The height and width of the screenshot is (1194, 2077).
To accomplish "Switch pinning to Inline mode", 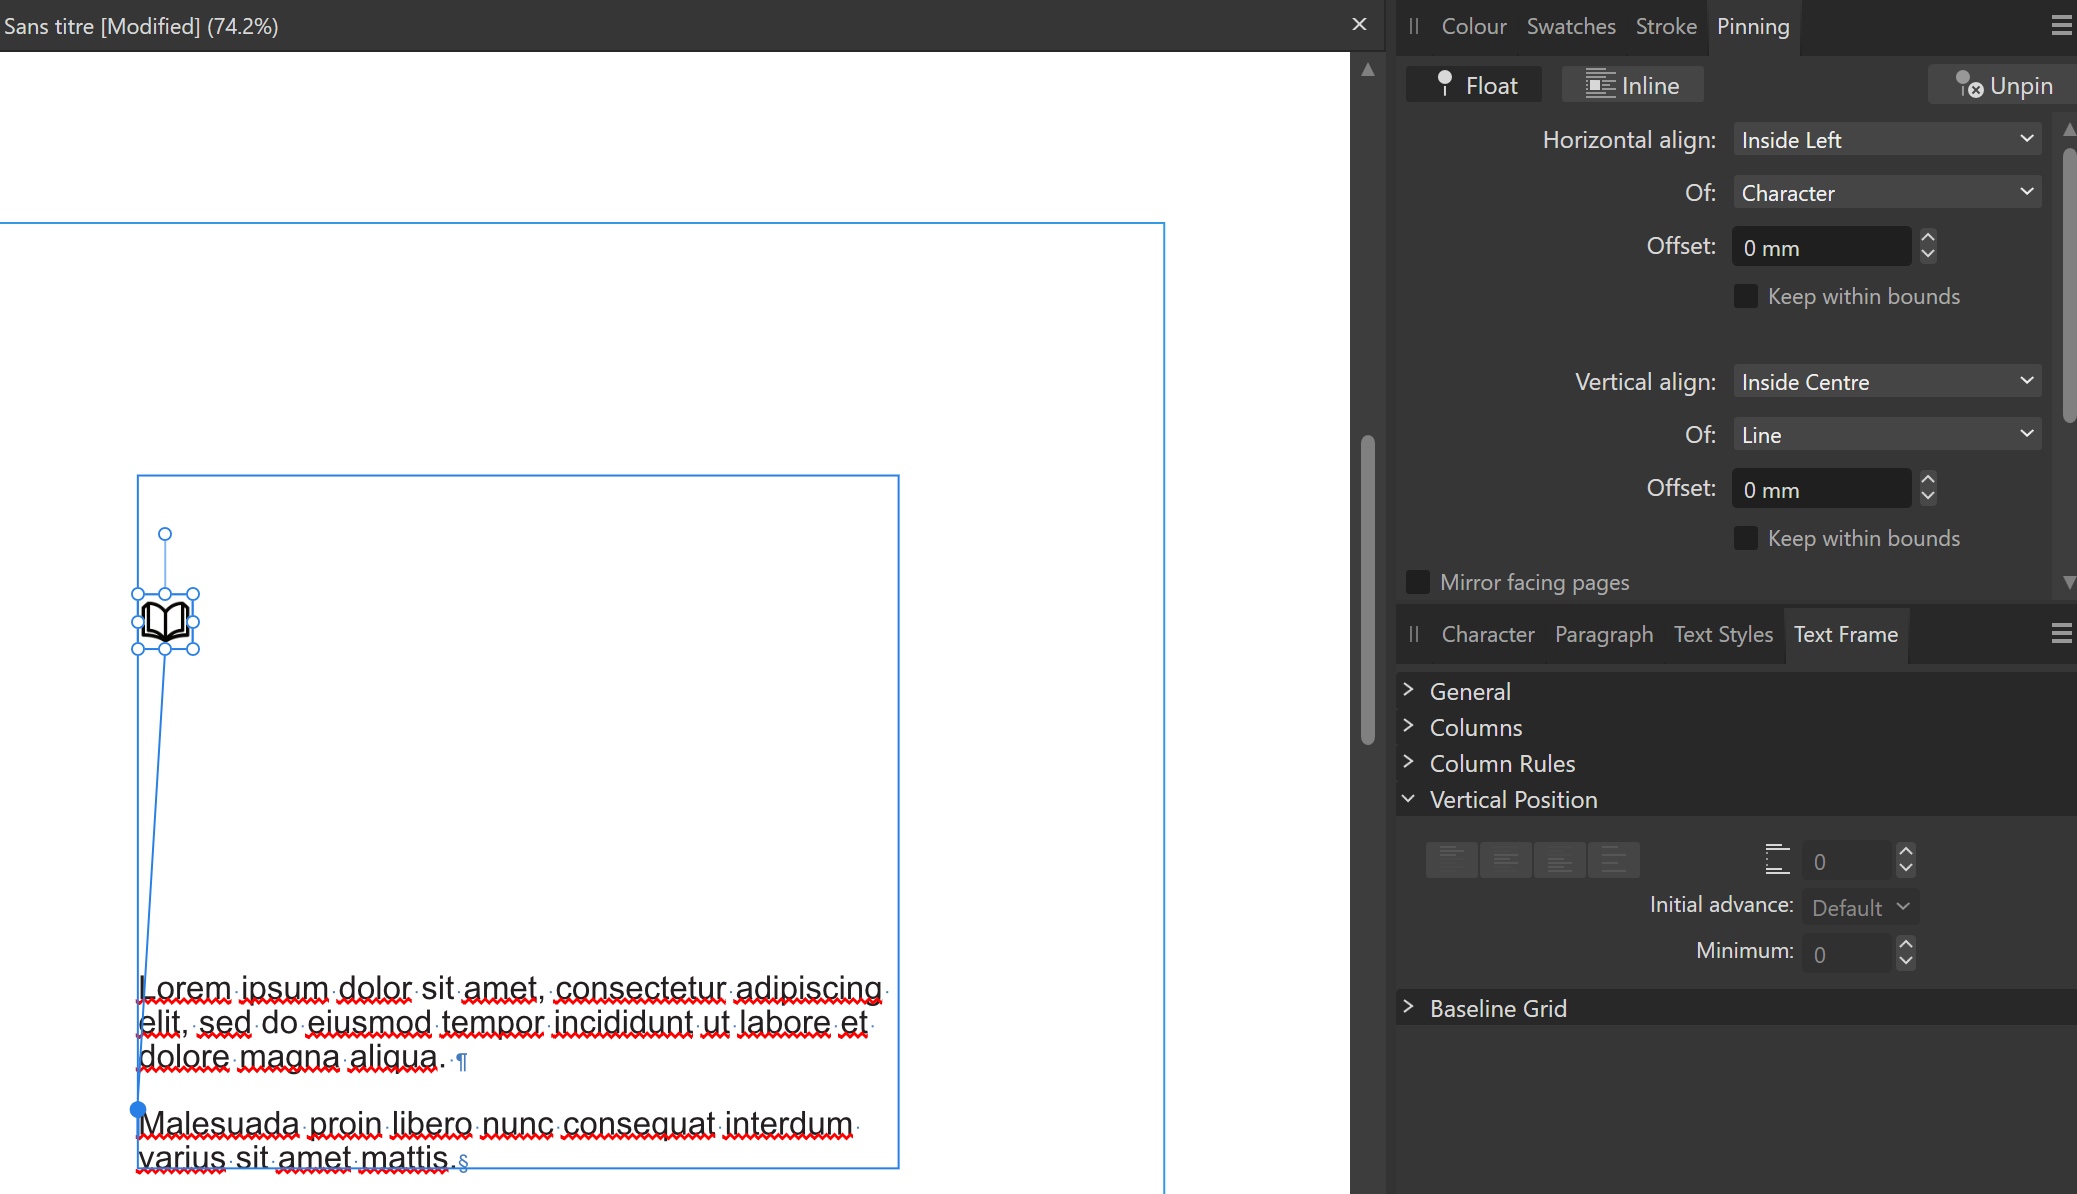I will tap(1632, 85).
